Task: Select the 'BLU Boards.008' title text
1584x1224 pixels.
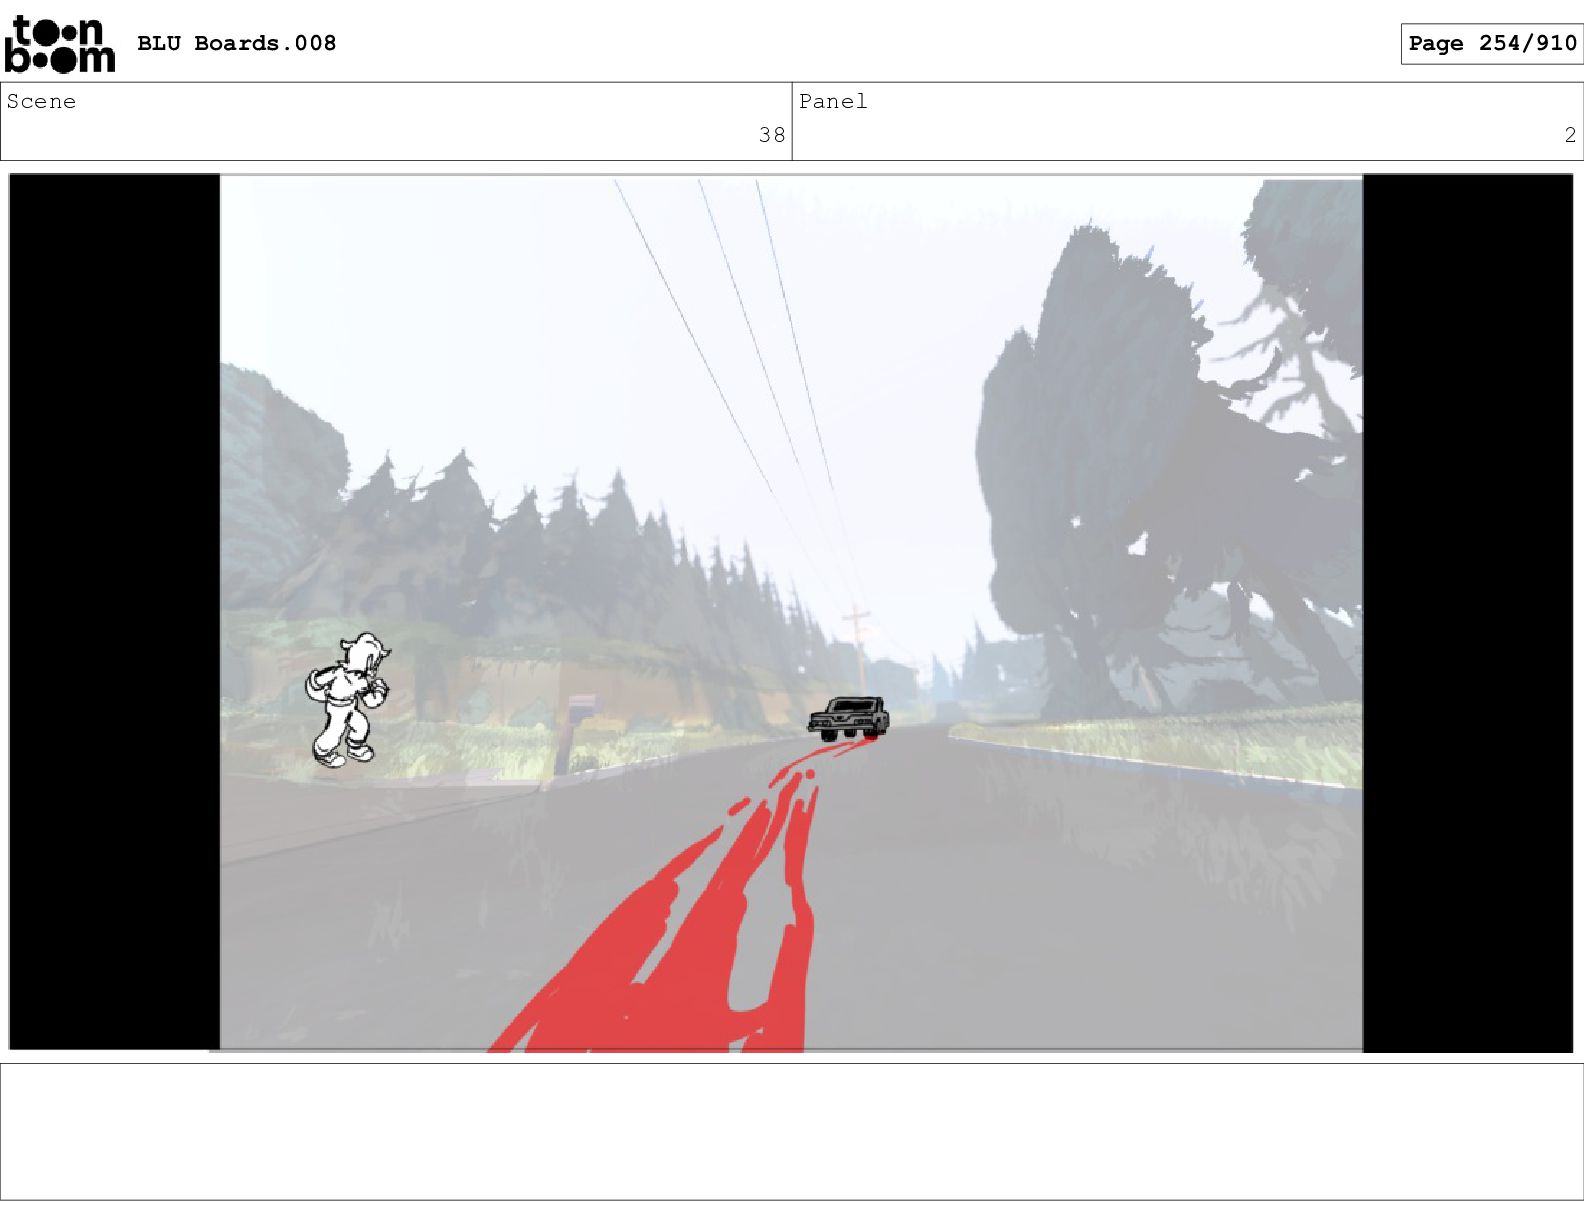Action: (x=236, y=43)
